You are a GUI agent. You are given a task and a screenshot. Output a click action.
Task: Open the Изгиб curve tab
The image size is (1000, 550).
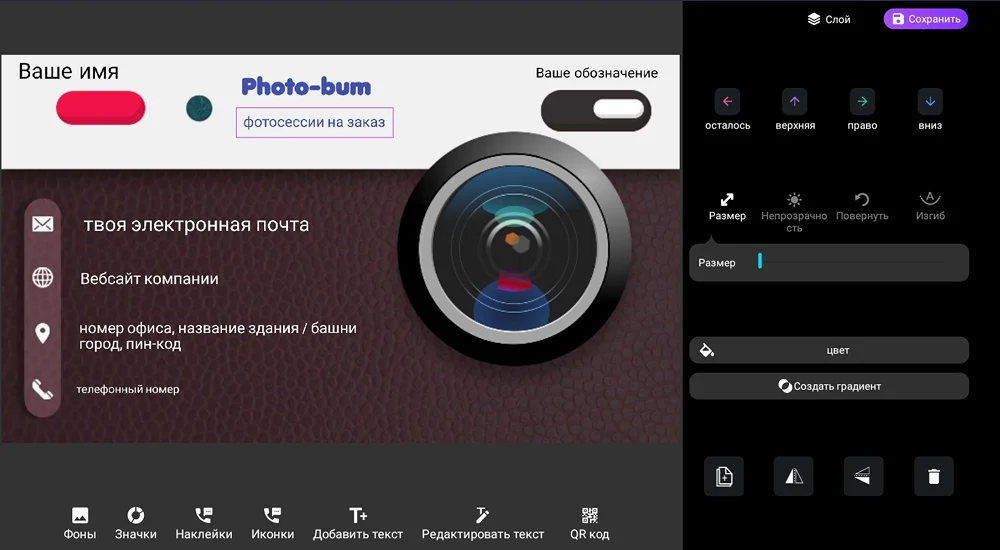tap(930, 206)
